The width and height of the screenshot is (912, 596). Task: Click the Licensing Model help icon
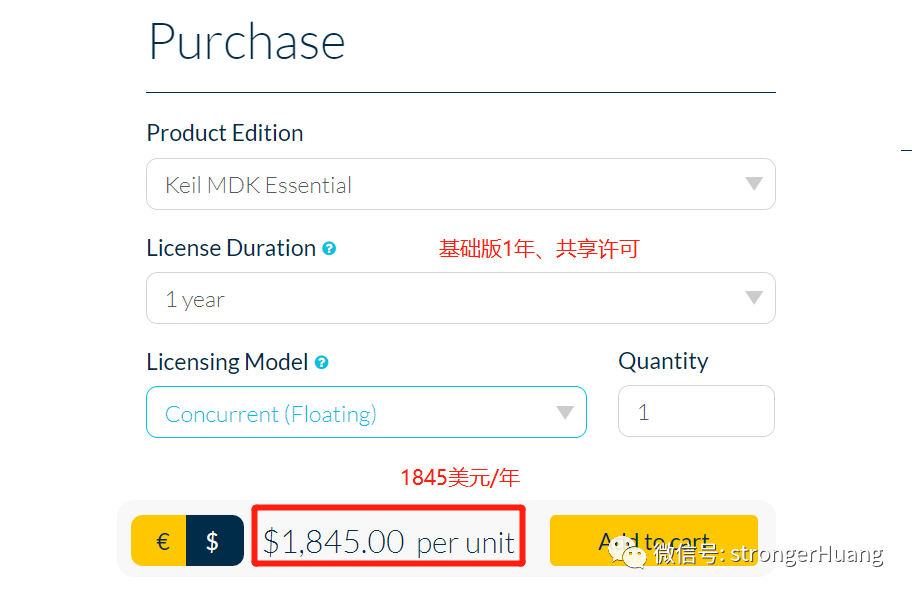click(322, 363)
